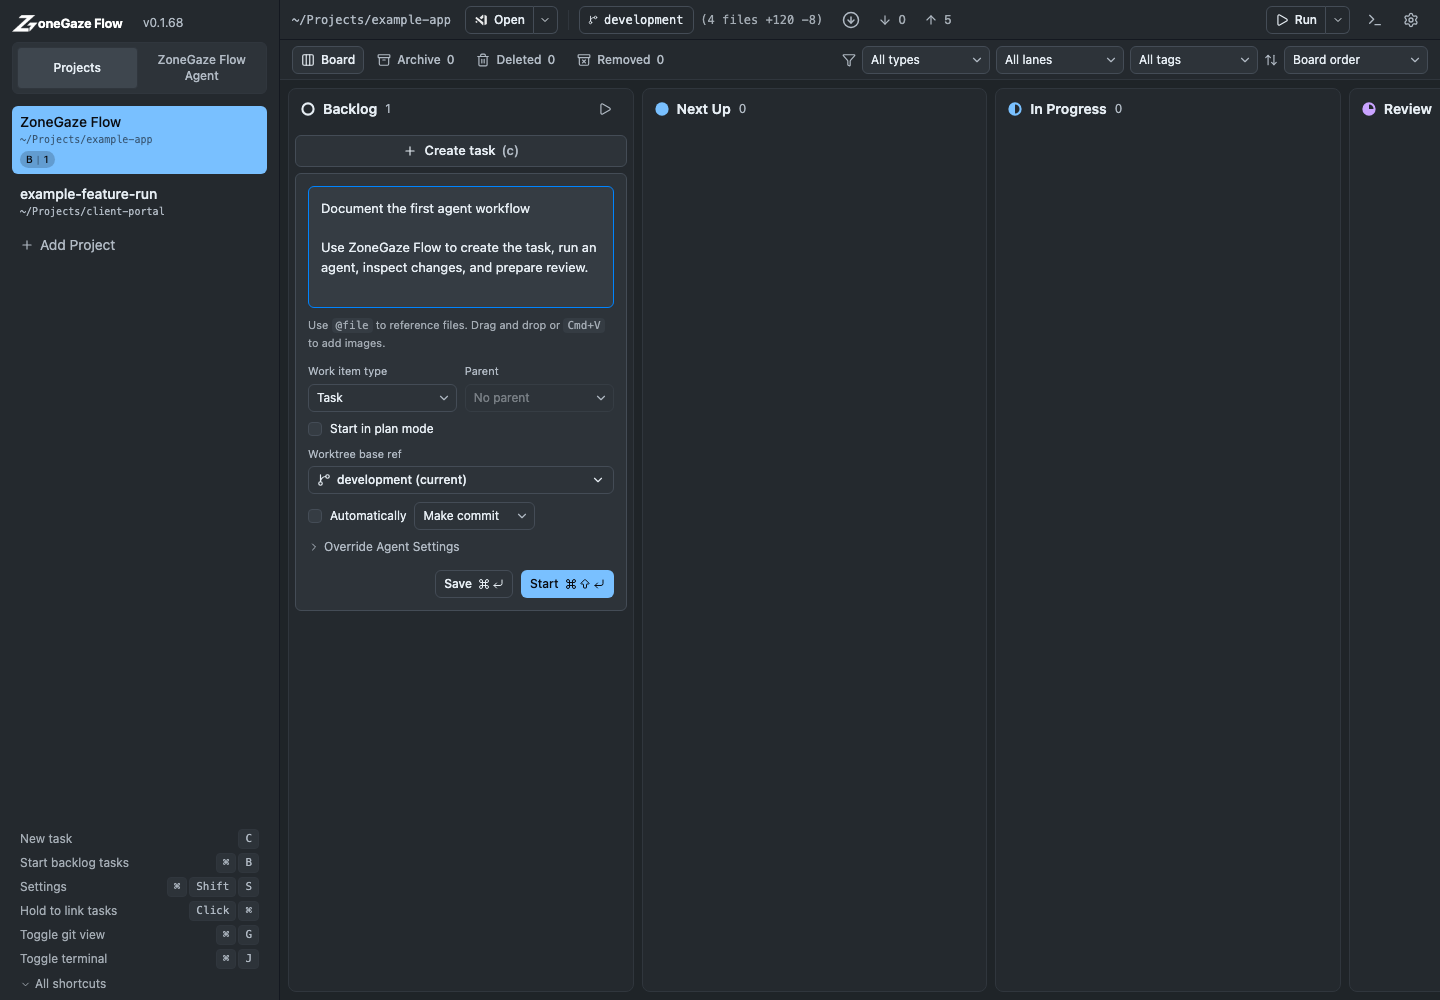Click the Toggle terminal shortcut row
Image resolution: width=1440 pixels, height=1000 pixels.
pyautogui.click(x=139, y=959)
